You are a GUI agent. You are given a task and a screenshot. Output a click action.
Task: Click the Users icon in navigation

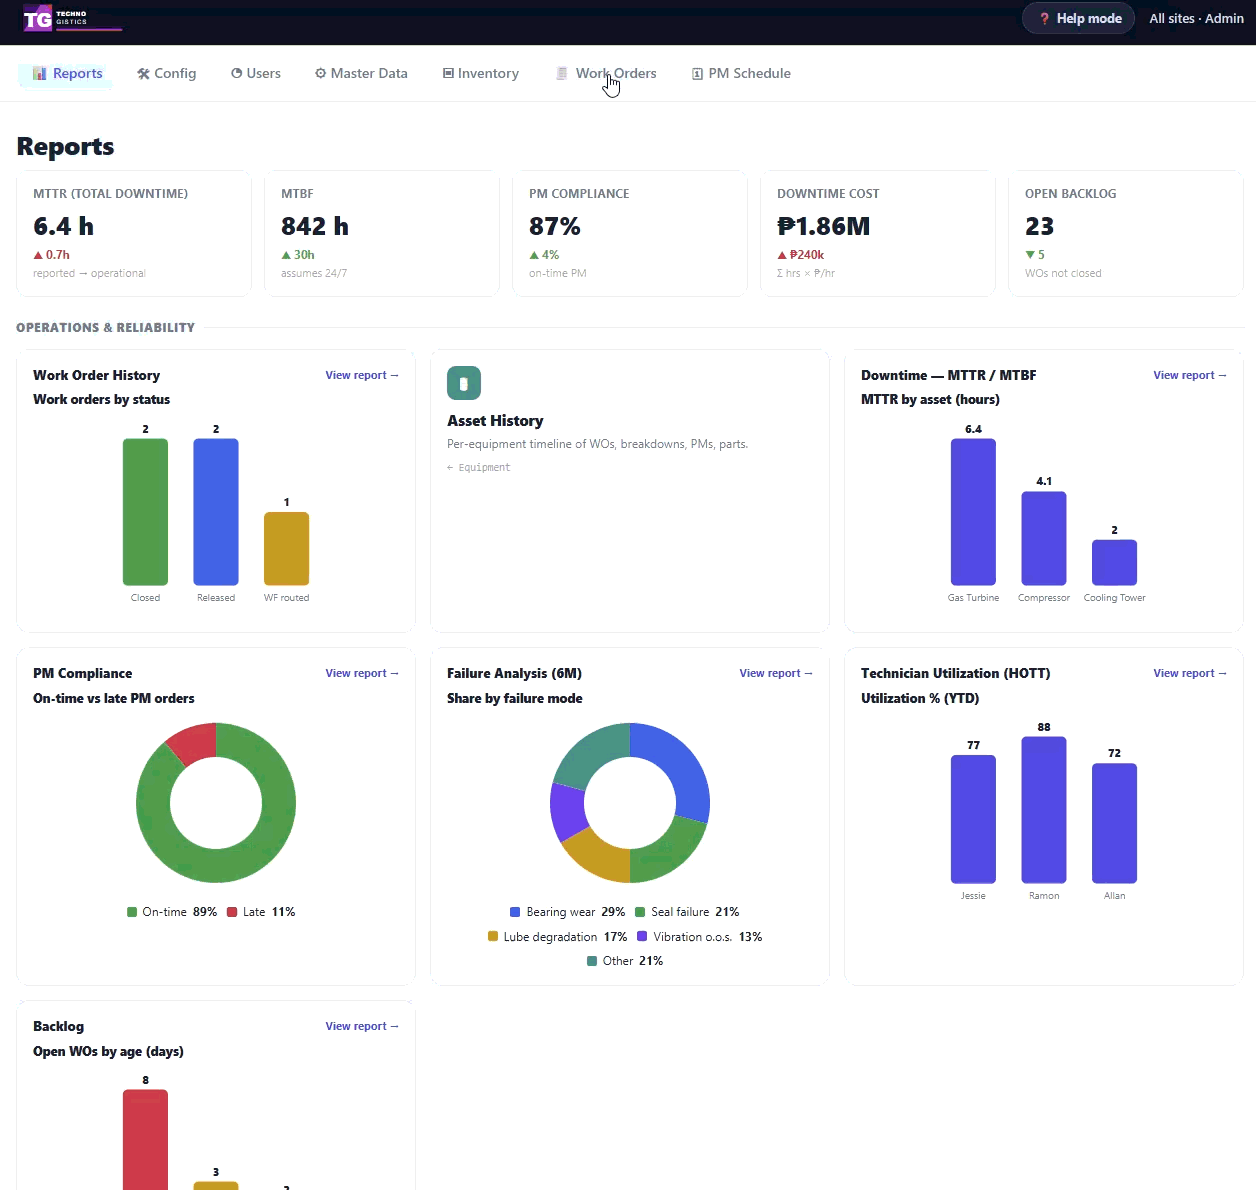pyautogui.click(x=237, y=74)
